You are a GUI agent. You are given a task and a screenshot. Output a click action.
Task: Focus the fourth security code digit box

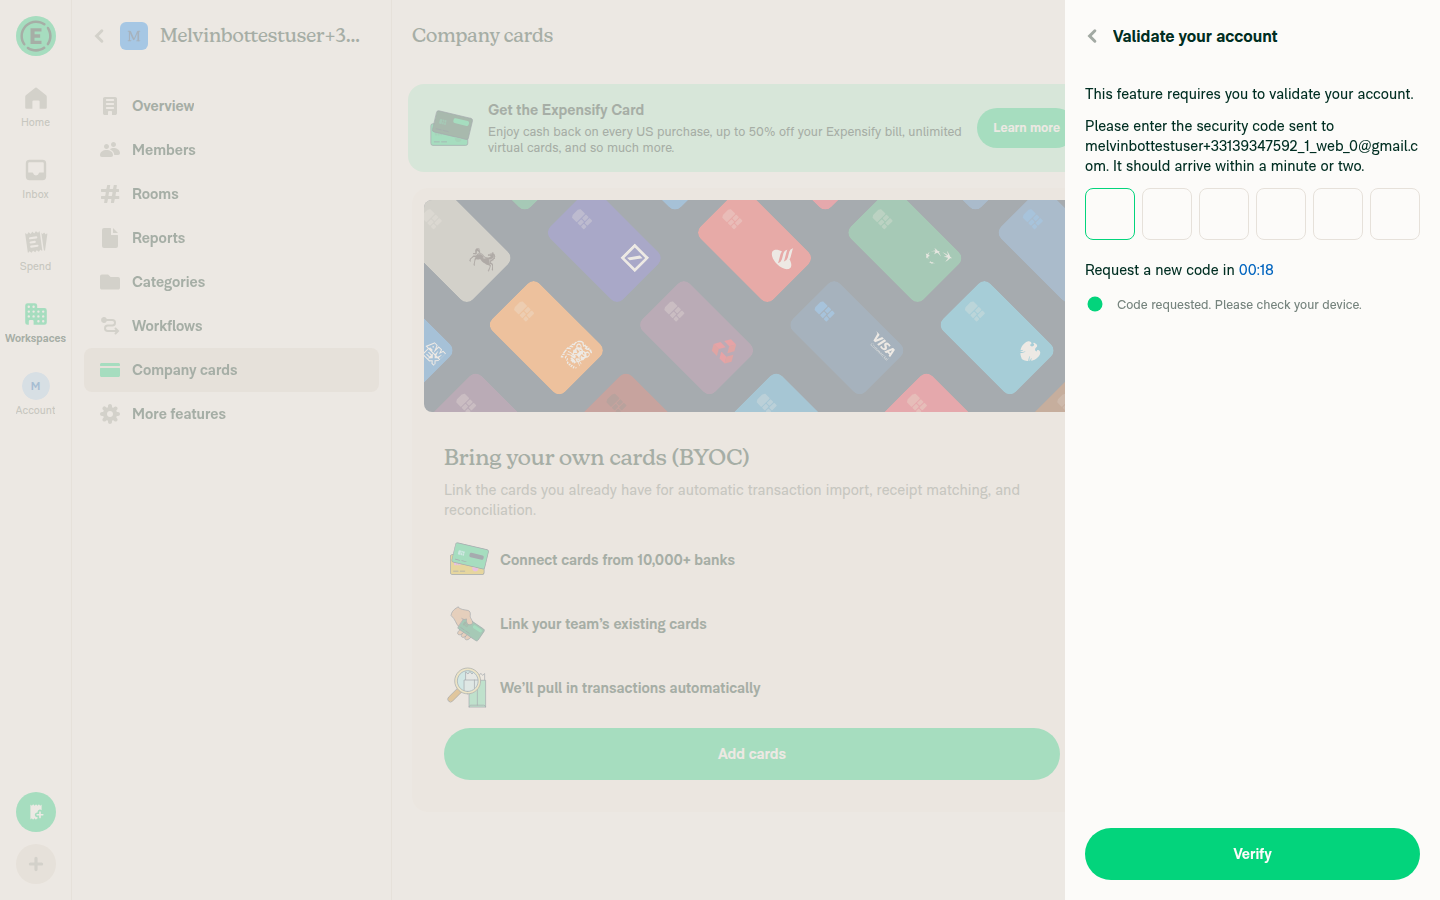click(1281, 214)
